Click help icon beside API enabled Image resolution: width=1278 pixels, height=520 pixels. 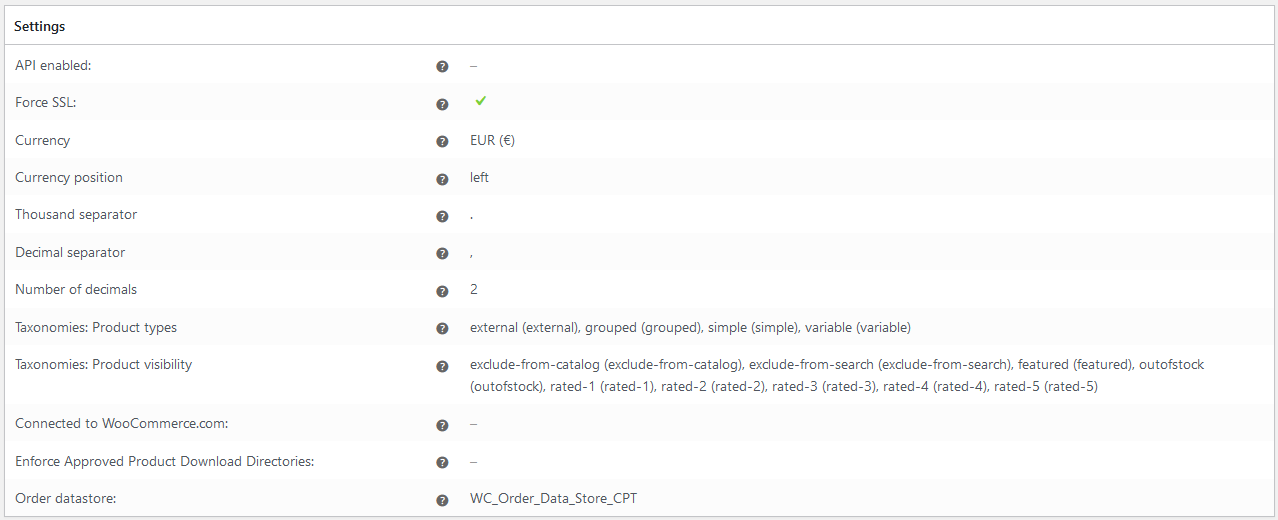[x=442, y=66]
